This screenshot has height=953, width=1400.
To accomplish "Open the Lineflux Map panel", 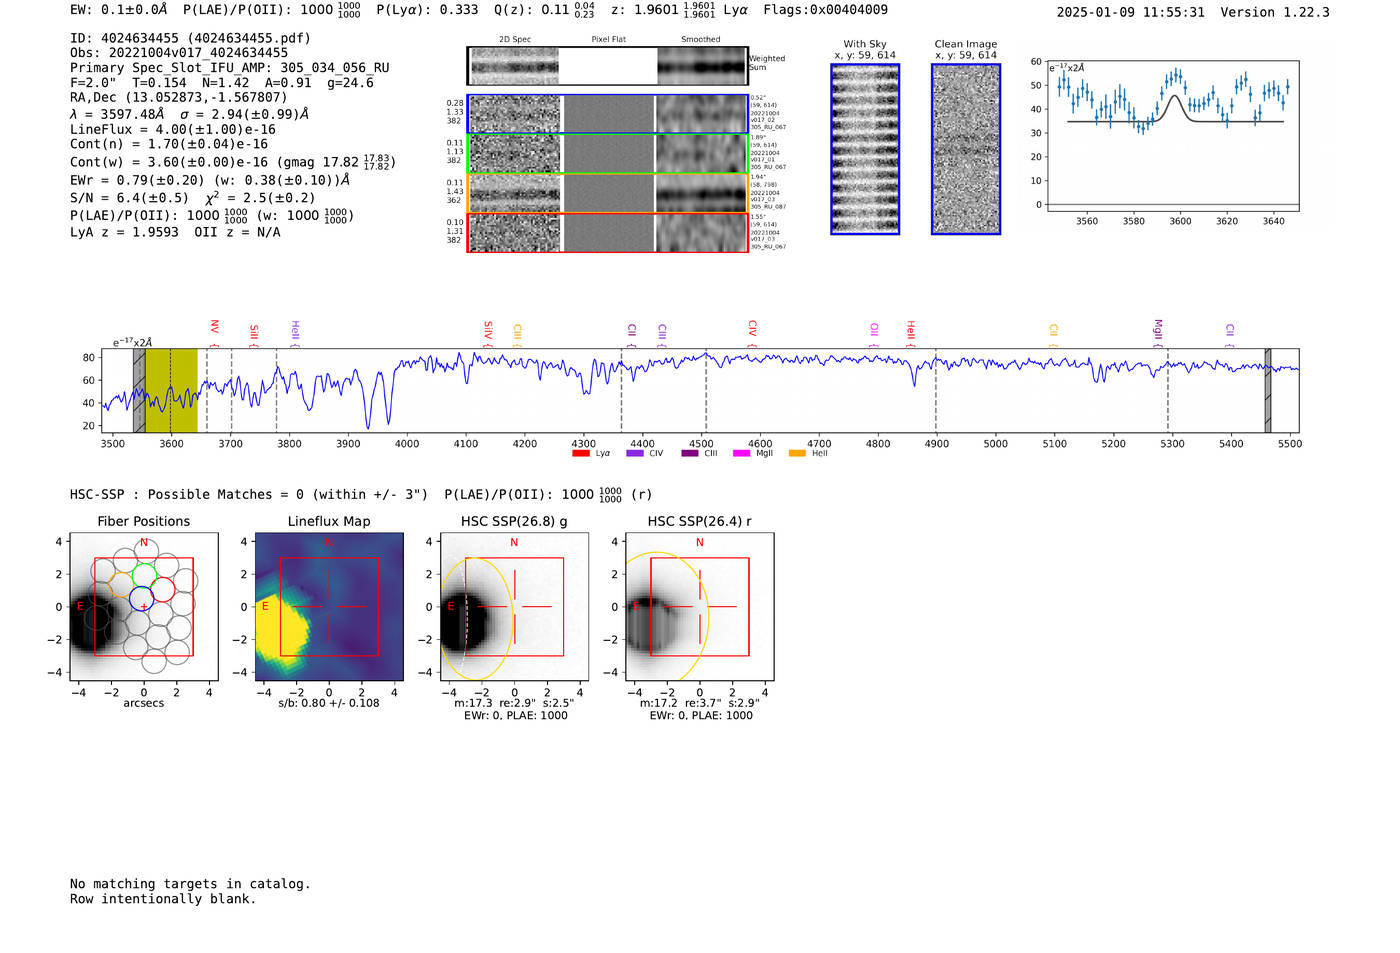I will tap(329, 607).
